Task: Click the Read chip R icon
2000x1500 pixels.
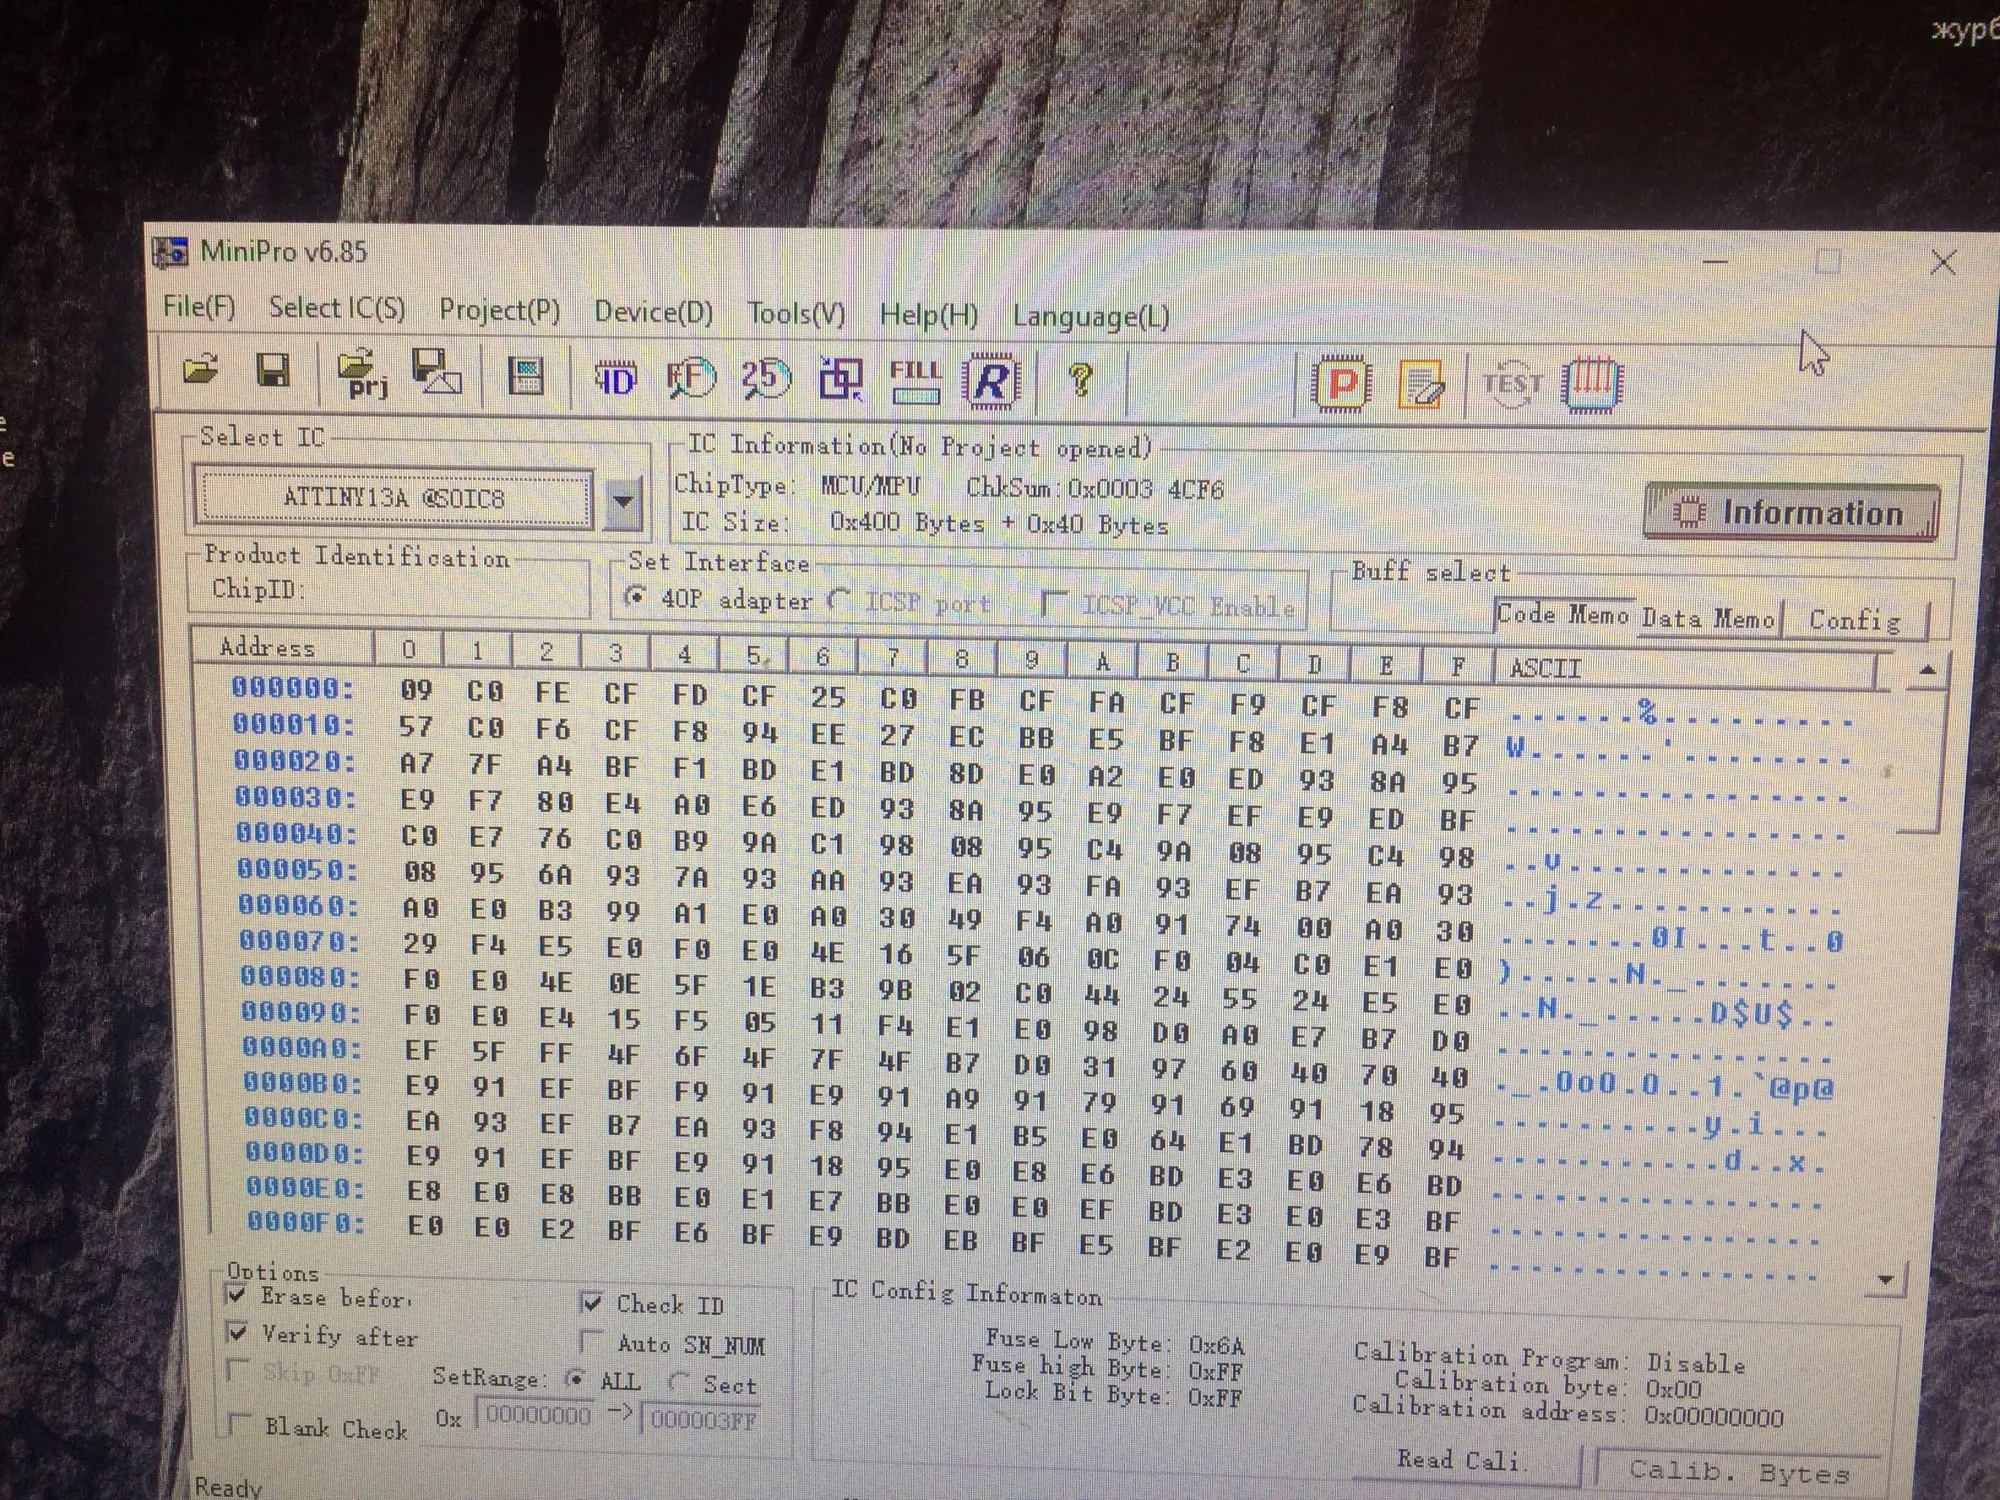Action: click(990, 381)
